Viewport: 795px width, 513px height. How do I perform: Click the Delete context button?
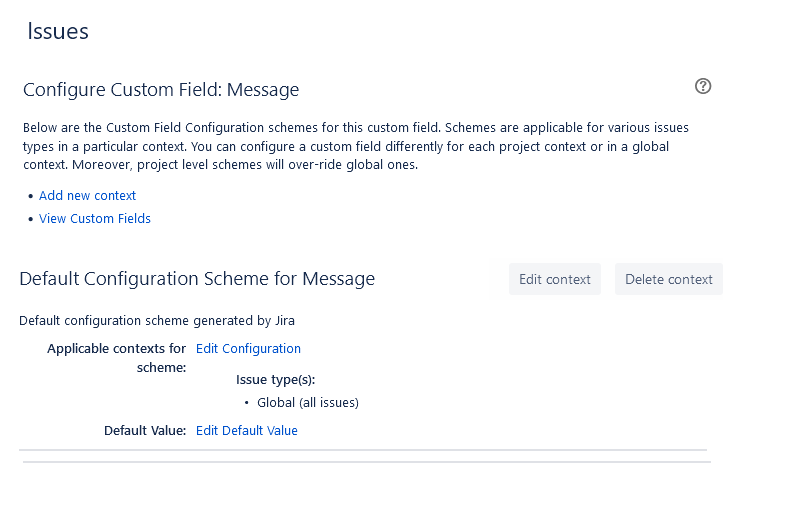[668, 280]
